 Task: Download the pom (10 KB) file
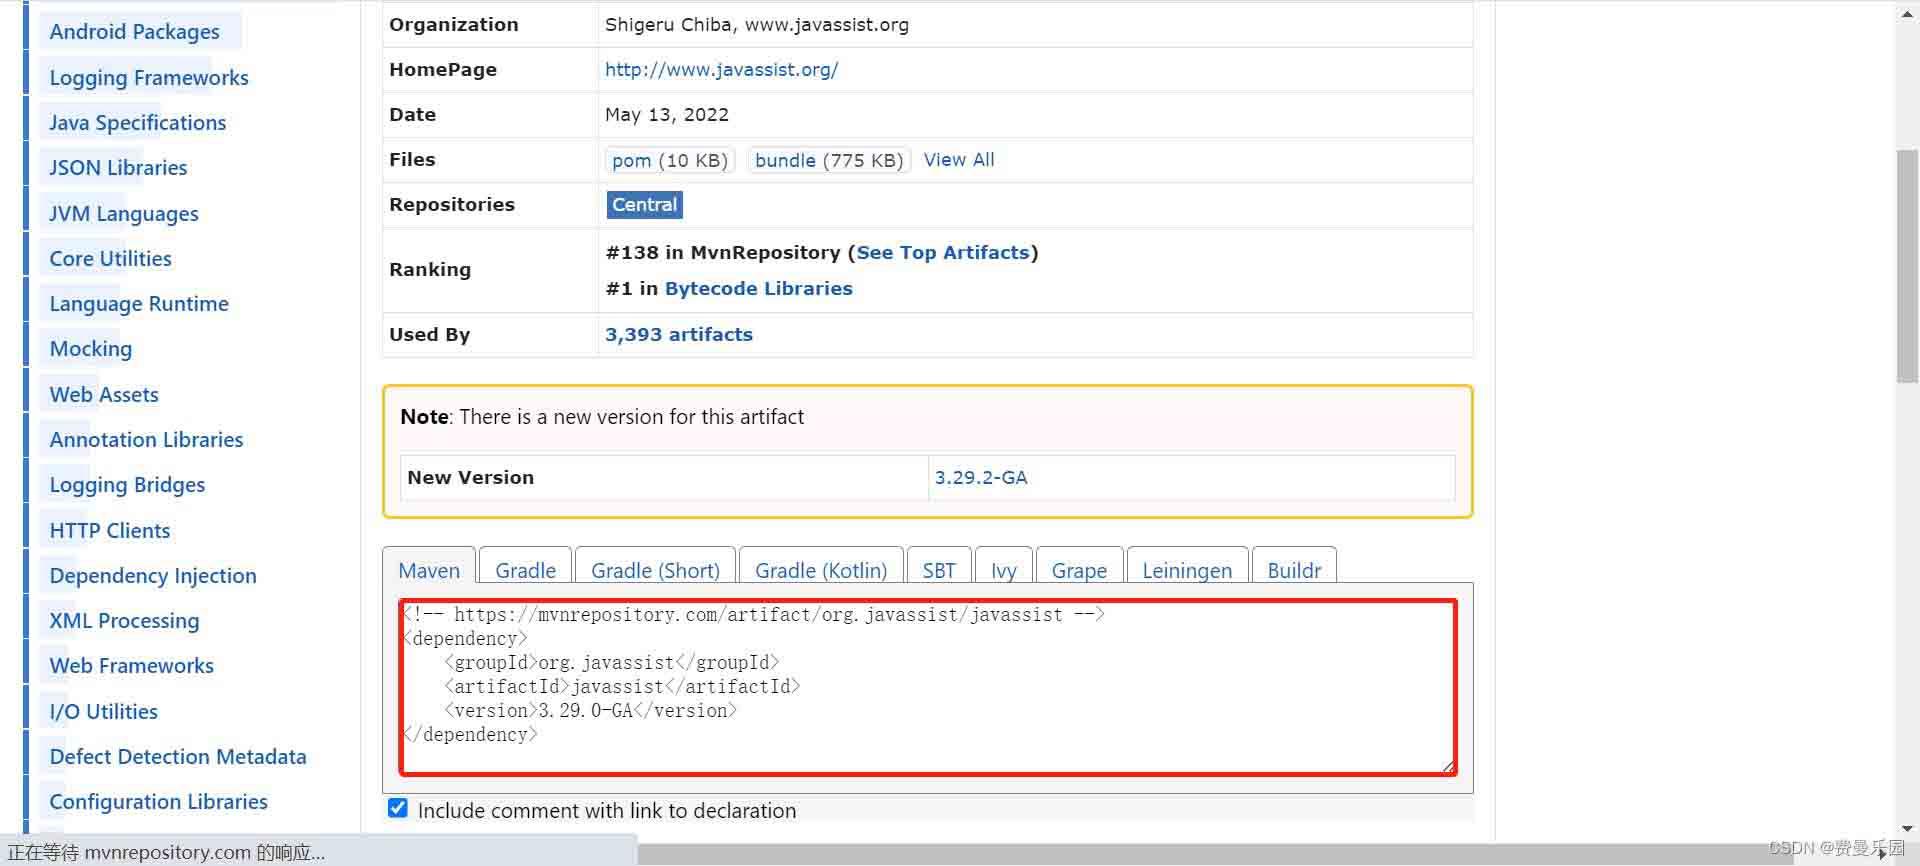pos(670,160)
